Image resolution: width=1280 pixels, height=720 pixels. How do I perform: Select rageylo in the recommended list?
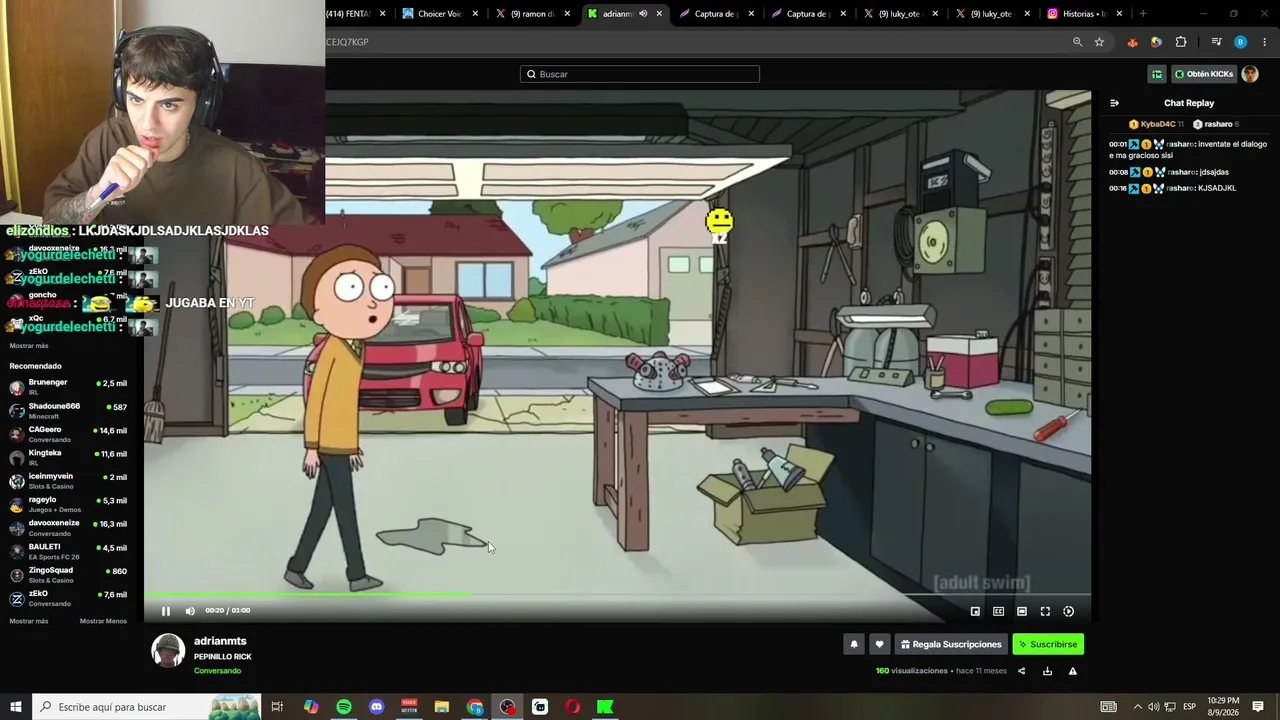(69, 504)
